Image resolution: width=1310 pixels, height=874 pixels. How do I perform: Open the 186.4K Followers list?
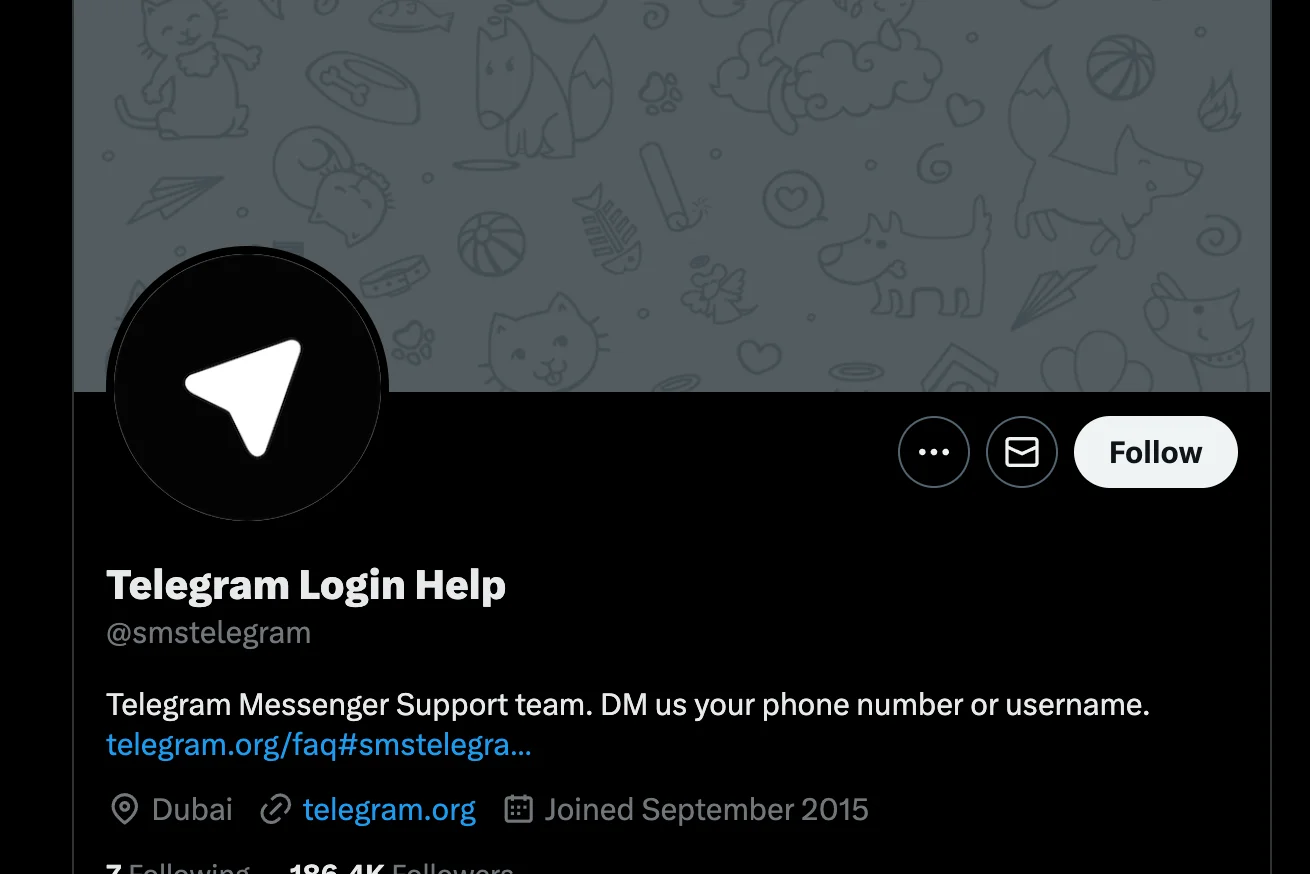pyautogui.click(x=401, y=866)
